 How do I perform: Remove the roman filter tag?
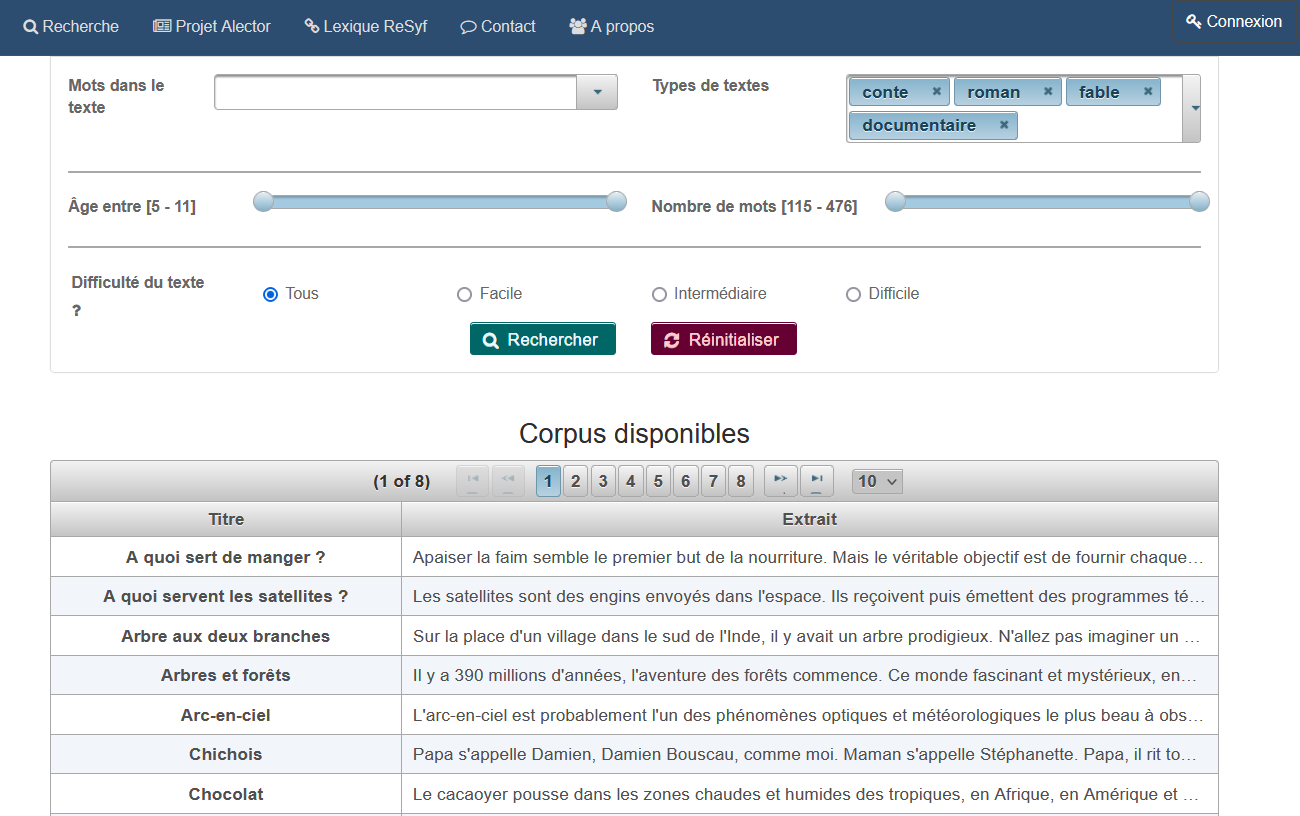pyautogui.click(x=1048, y=92)
